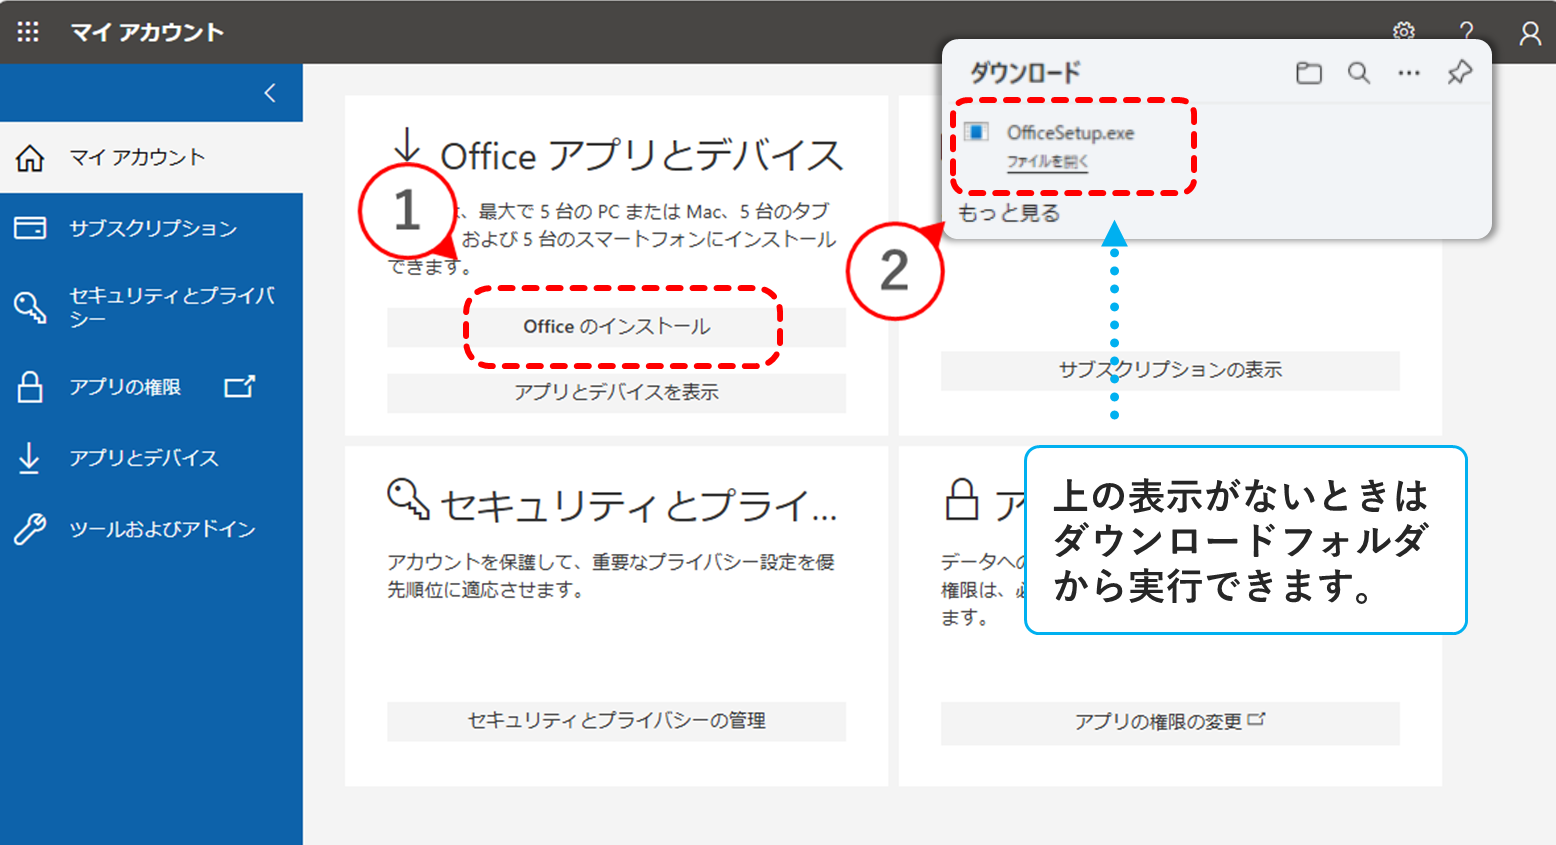Click the key magnifier security icon
The image size is (1556, 845).
(x=30, y=307)
